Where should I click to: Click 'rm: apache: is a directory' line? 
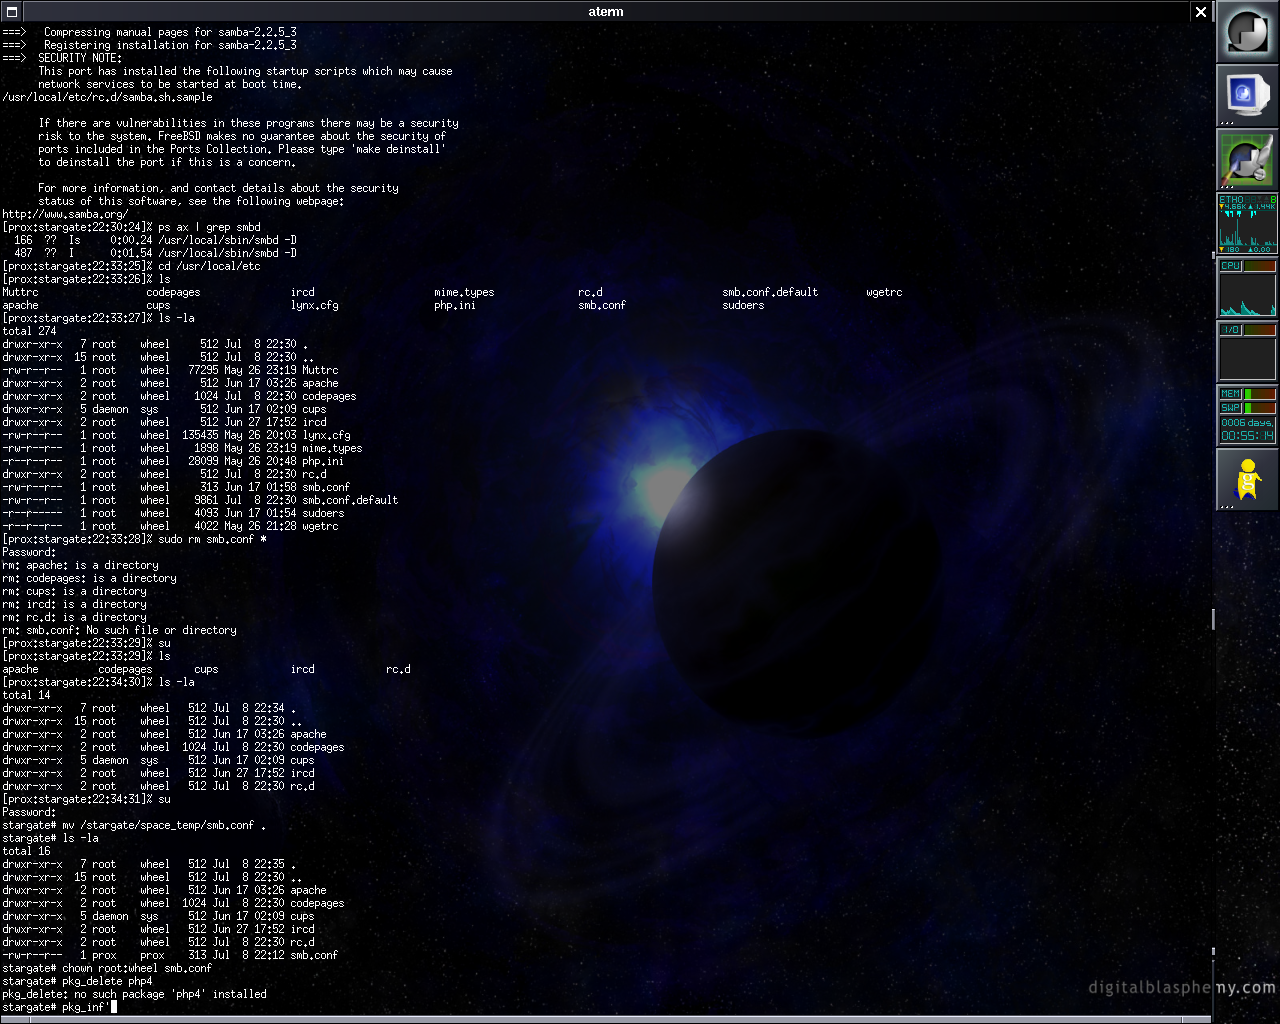pos(80,565)
